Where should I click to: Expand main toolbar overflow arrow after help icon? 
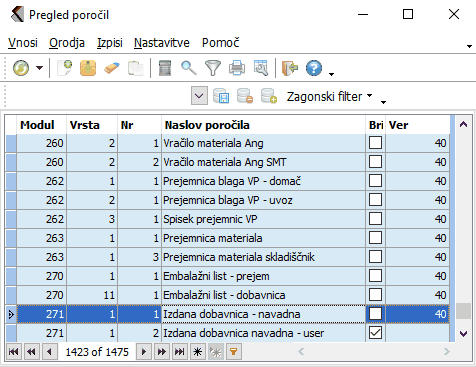pyautogui.click(x=331, y=74)
